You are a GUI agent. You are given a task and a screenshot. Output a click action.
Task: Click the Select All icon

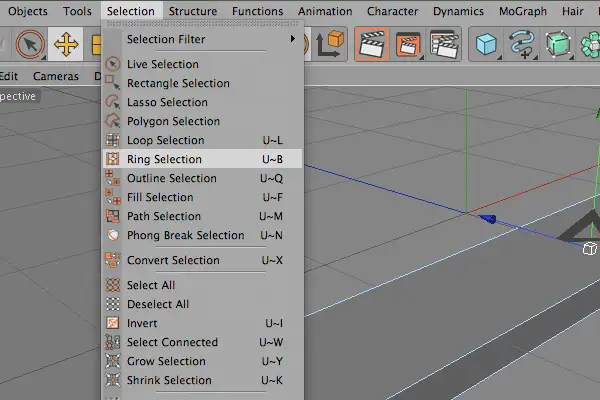point(112,285)
